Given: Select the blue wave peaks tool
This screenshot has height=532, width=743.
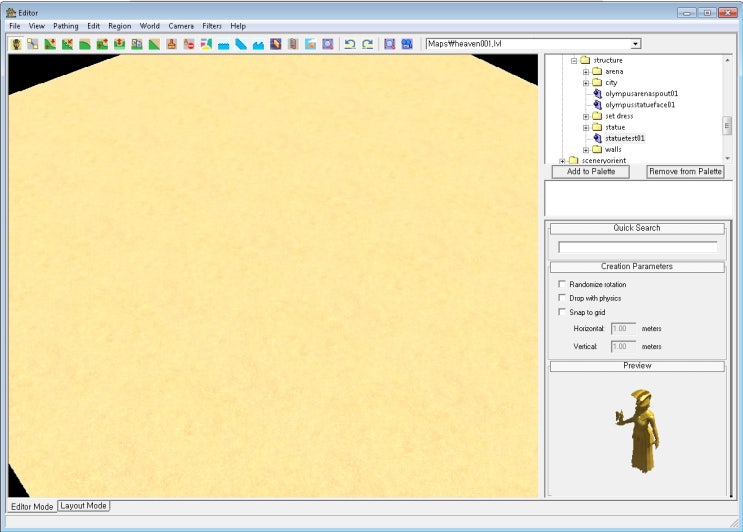Looking at the screenshot, I should pos(258,44).
